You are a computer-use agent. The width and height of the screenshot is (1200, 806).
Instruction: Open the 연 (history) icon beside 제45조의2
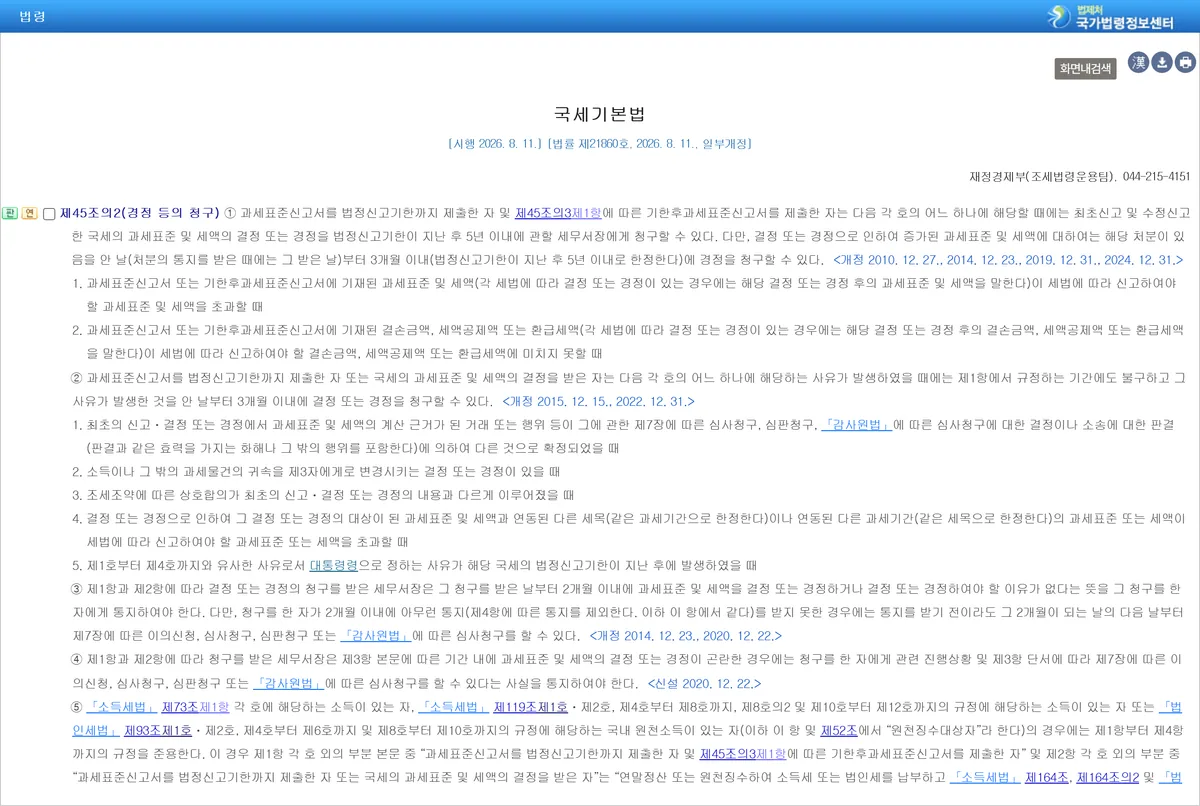click(x=29, y=213)
